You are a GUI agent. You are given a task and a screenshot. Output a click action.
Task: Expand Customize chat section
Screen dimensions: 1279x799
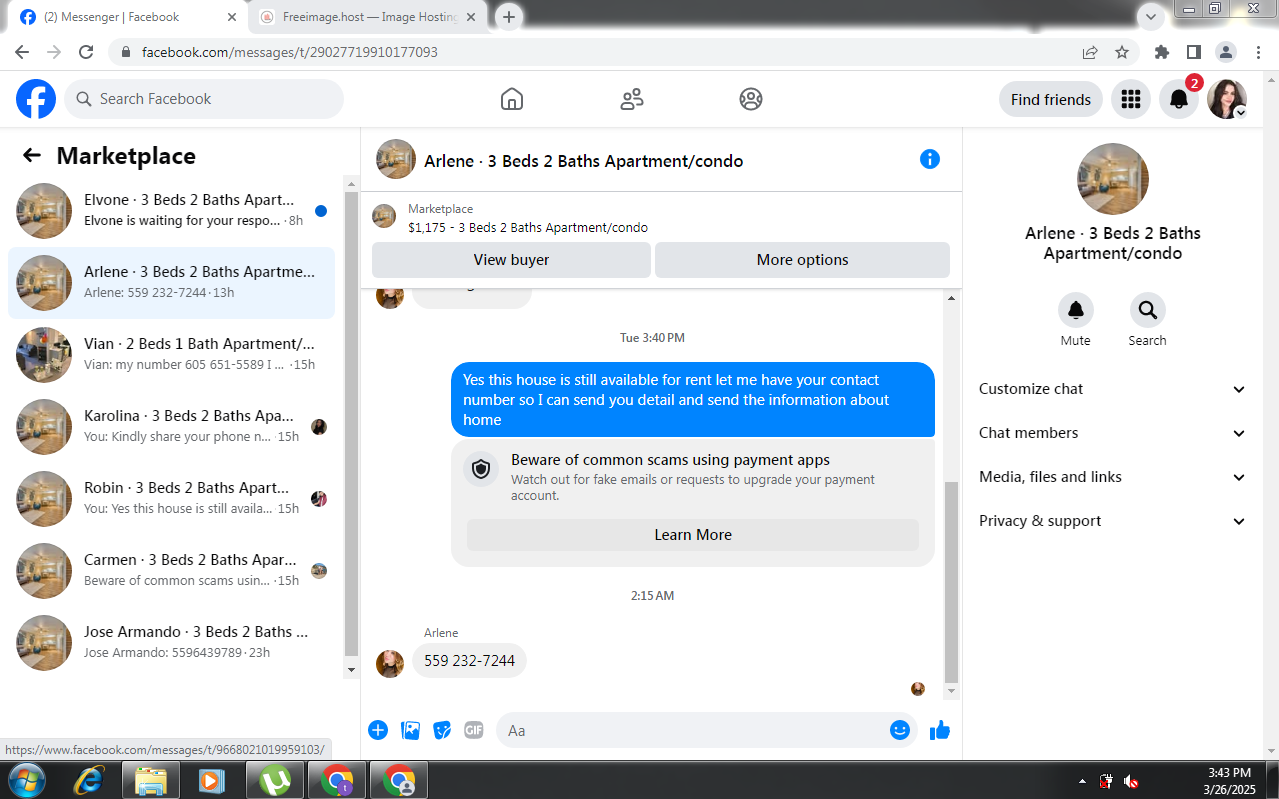pos(1113,389)
